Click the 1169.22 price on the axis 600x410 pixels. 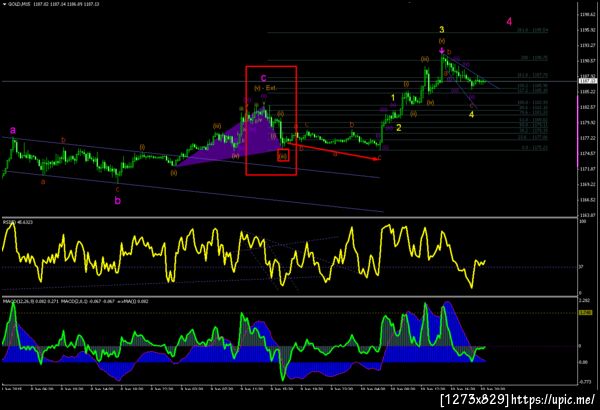tap(587, 185)
